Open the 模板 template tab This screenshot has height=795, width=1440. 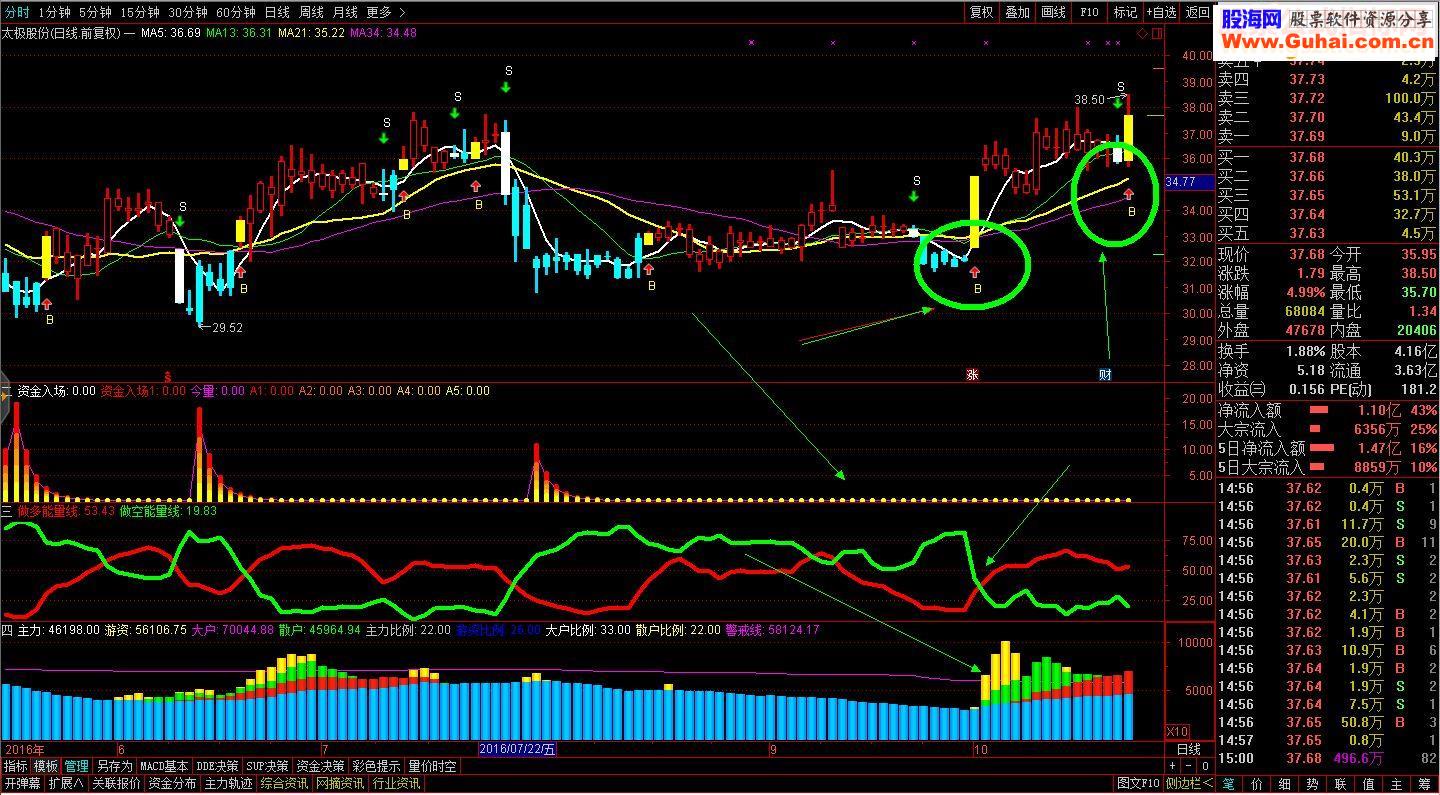tap(46, 766)
